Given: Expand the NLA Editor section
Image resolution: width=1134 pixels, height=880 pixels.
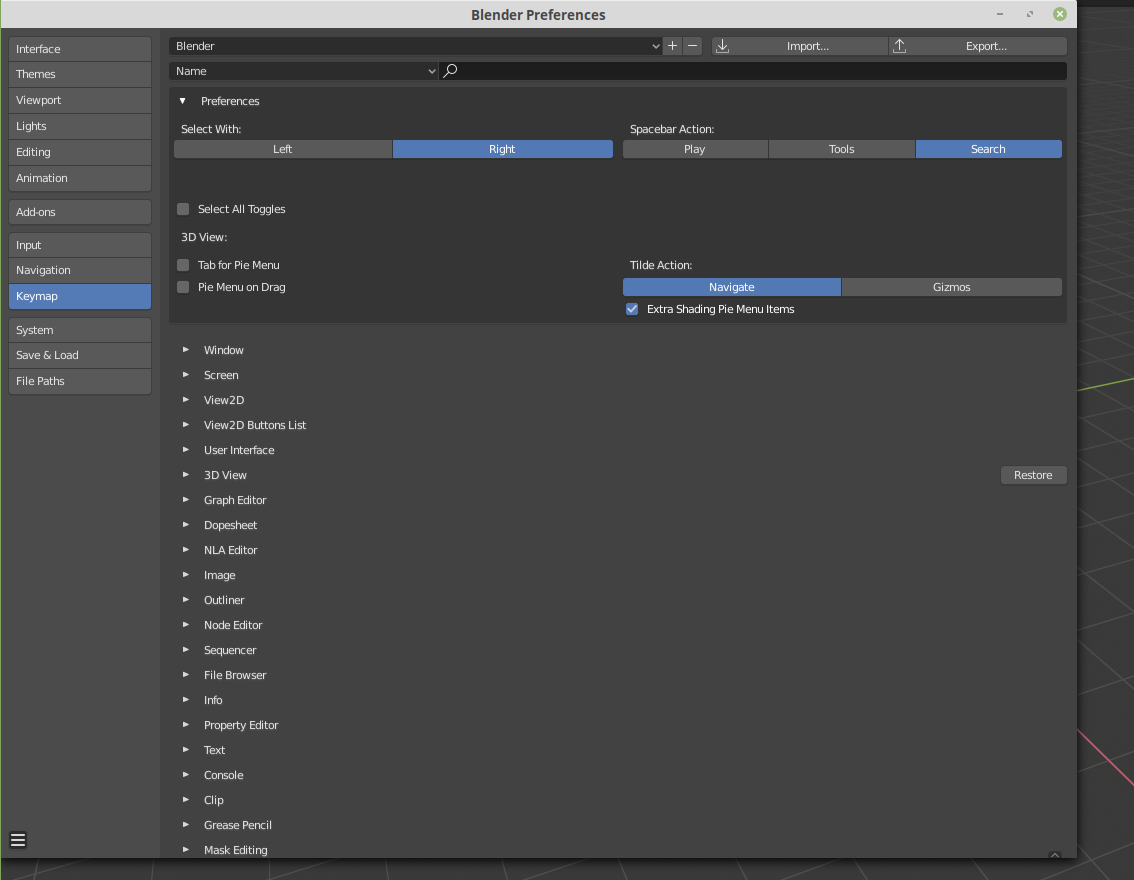Looking at the screenshot, I should coord(186,550).
